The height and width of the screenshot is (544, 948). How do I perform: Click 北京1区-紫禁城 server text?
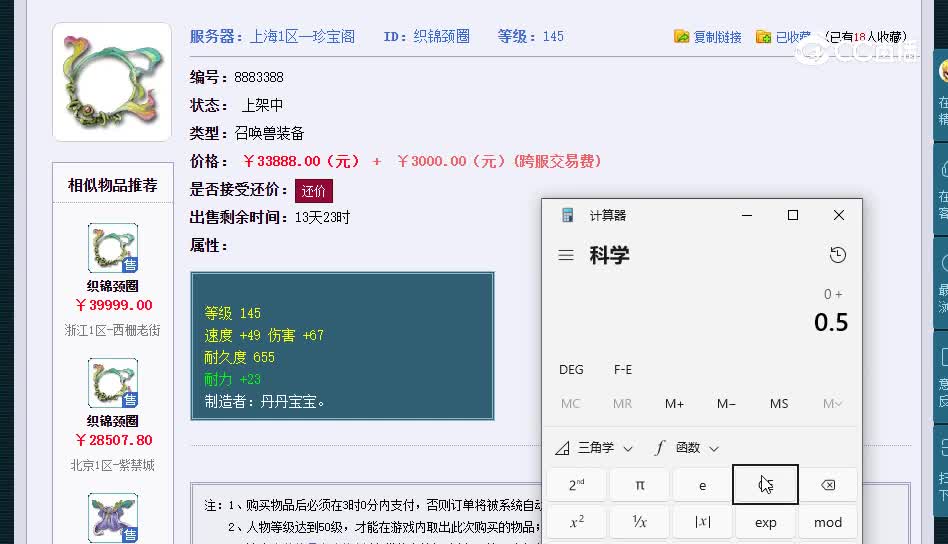(x=112, y=465)
